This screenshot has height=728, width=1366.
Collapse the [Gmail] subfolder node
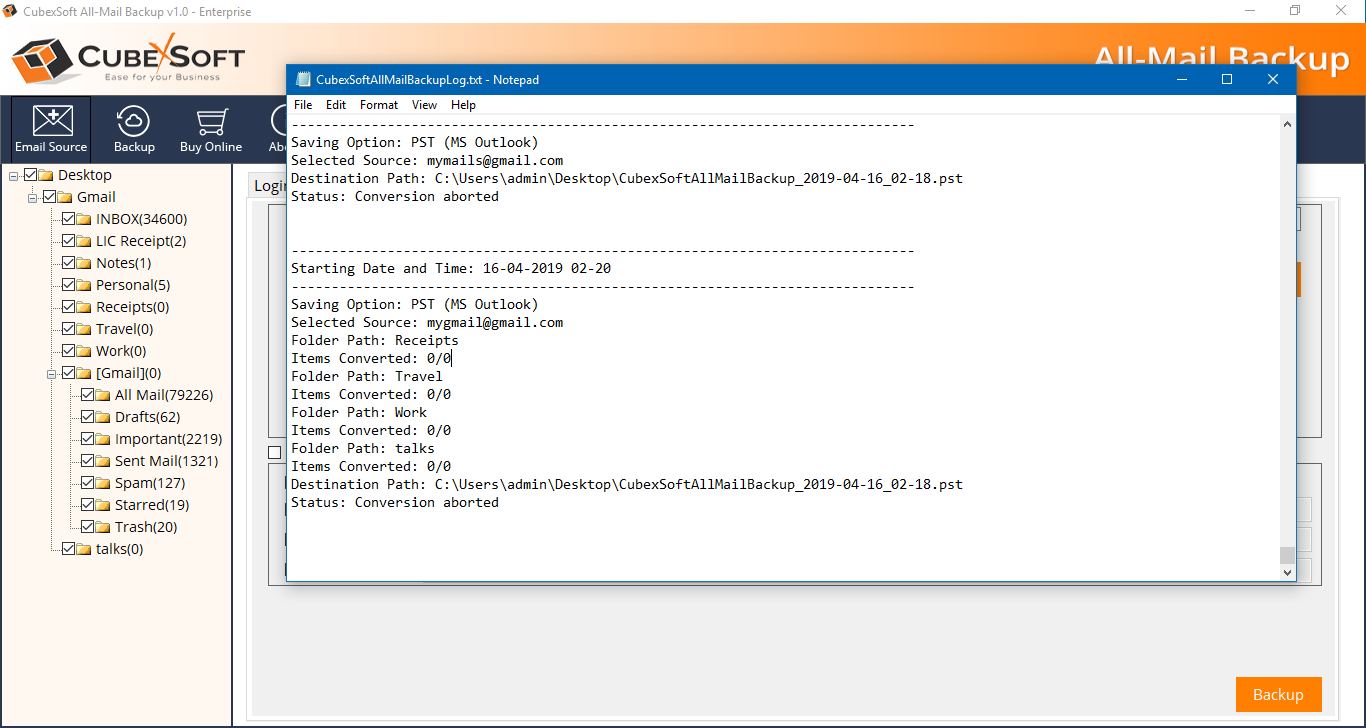[x=52, y=373]
